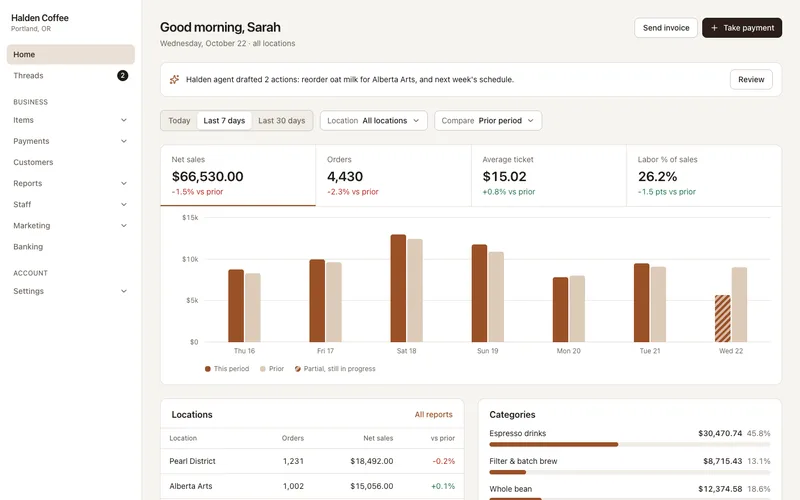Open the Location All locations dropdown
The height and width of the screenshot is (500, 800).
click(373, 121)
